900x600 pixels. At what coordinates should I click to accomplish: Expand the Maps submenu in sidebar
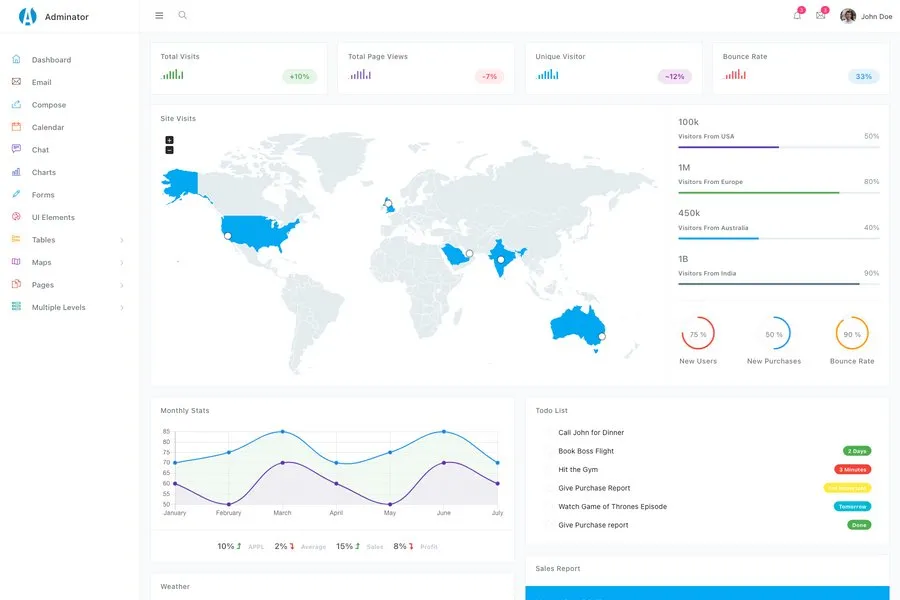[122, 263]
